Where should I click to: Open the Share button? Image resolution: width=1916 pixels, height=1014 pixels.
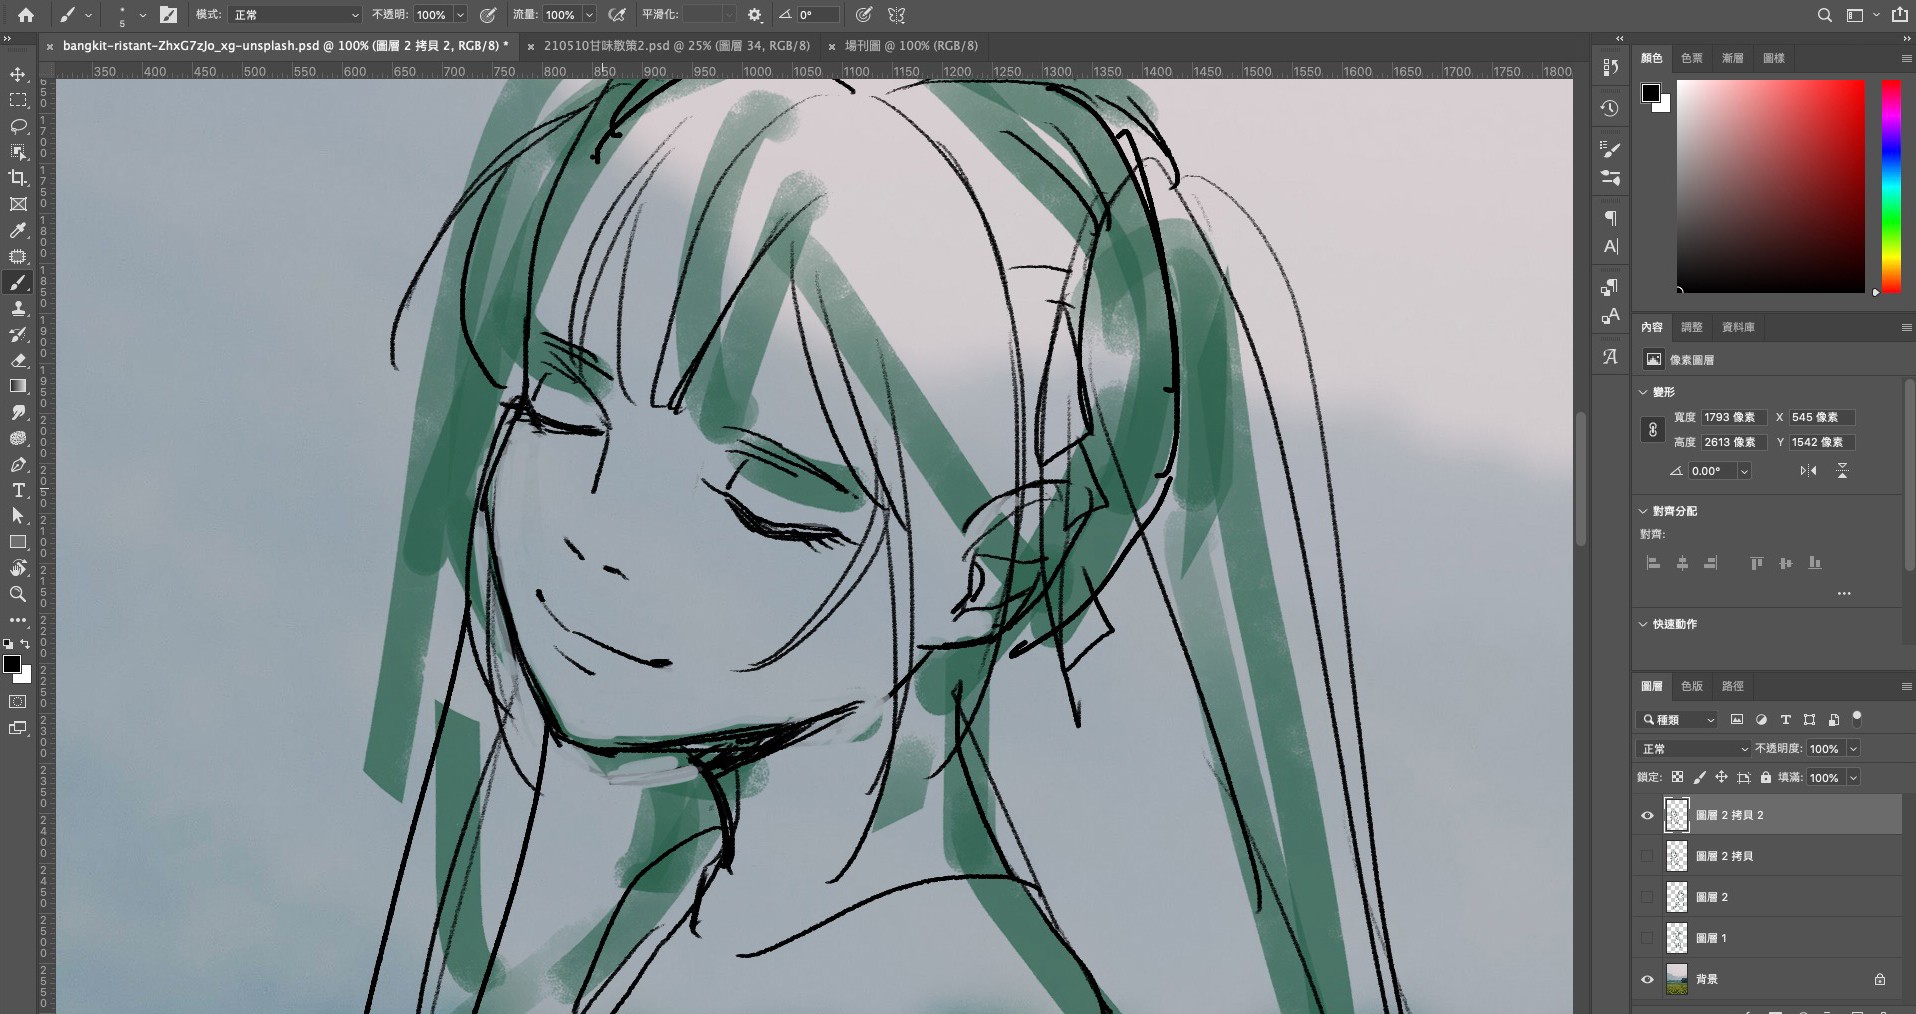(1899, 15)
